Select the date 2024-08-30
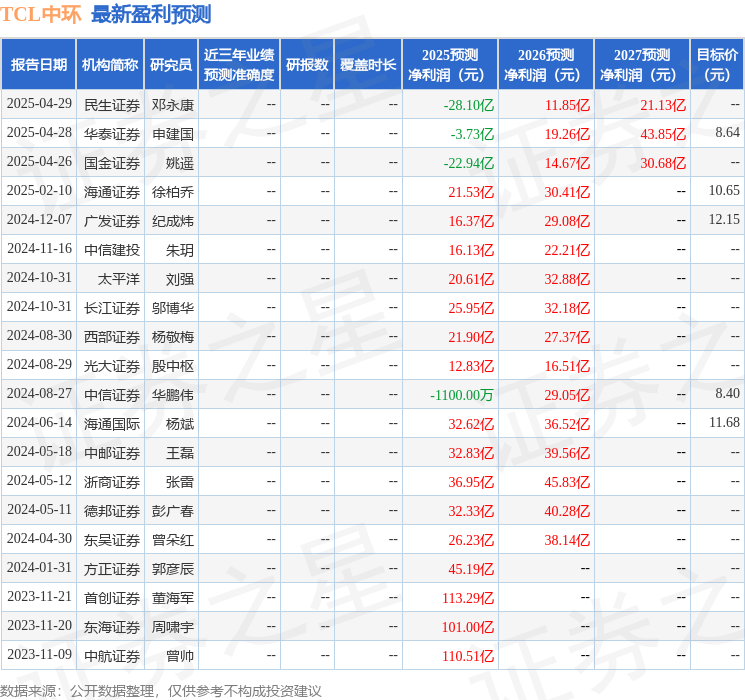This screenshot has height=700, width=745. click(39, 336)
